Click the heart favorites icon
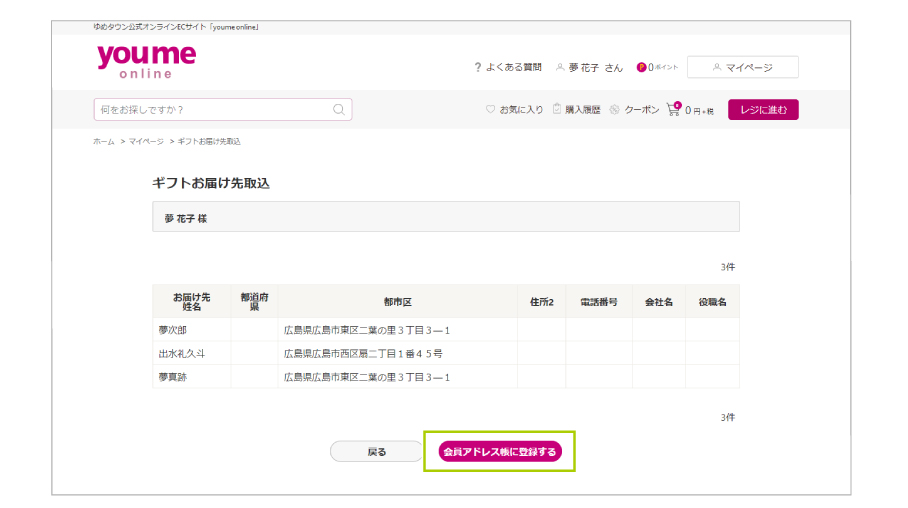 tap(490, 109)
